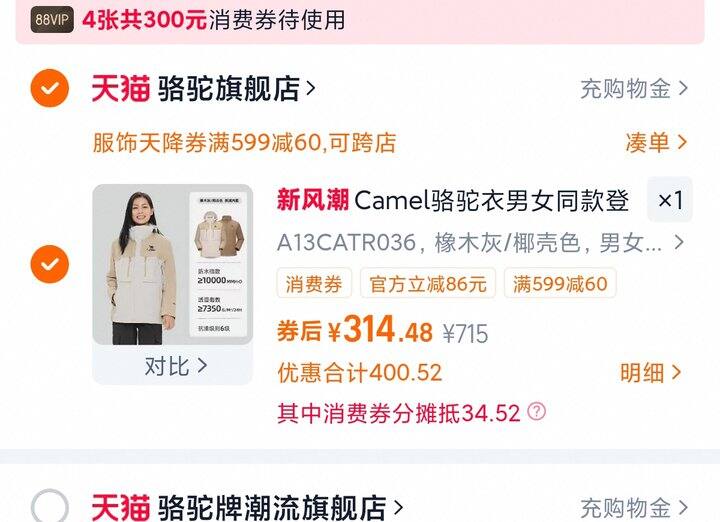
Task: Open 明细 discount details
Action: point(650,372)
